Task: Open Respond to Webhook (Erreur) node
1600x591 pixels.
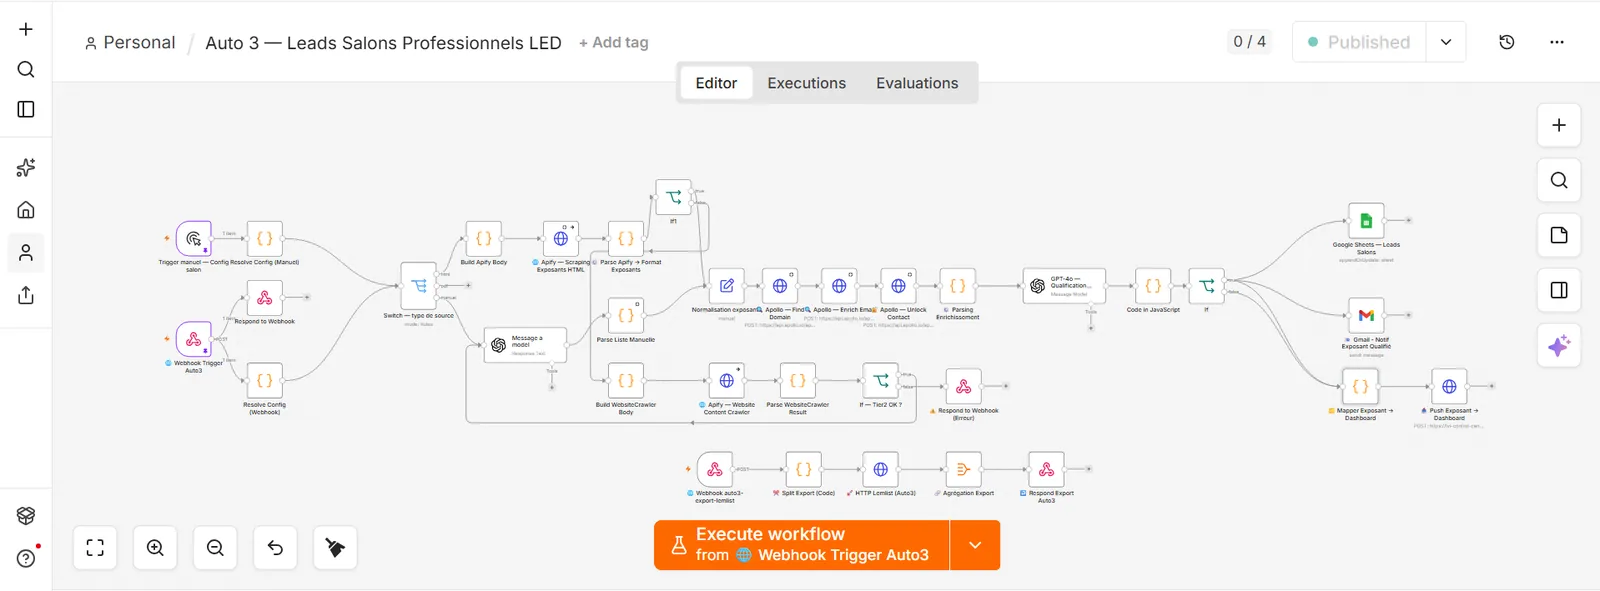Action: coord(964,387)
